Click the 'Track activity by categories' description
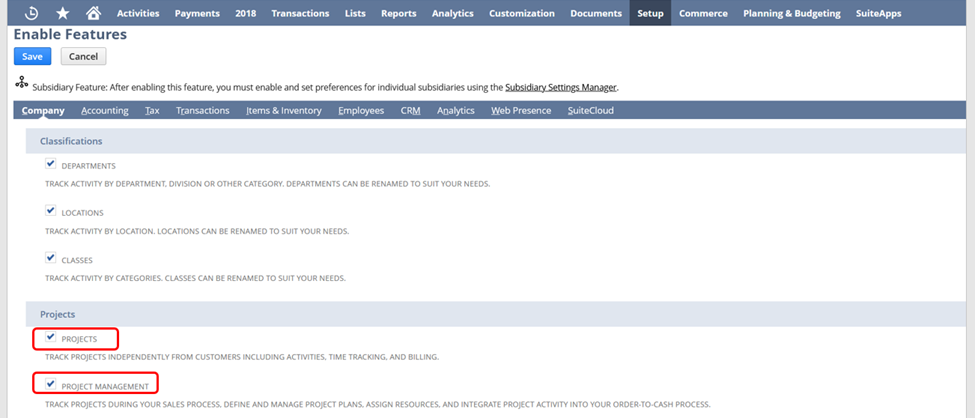The width and height of the screenshot is (975, 418). 195,278
